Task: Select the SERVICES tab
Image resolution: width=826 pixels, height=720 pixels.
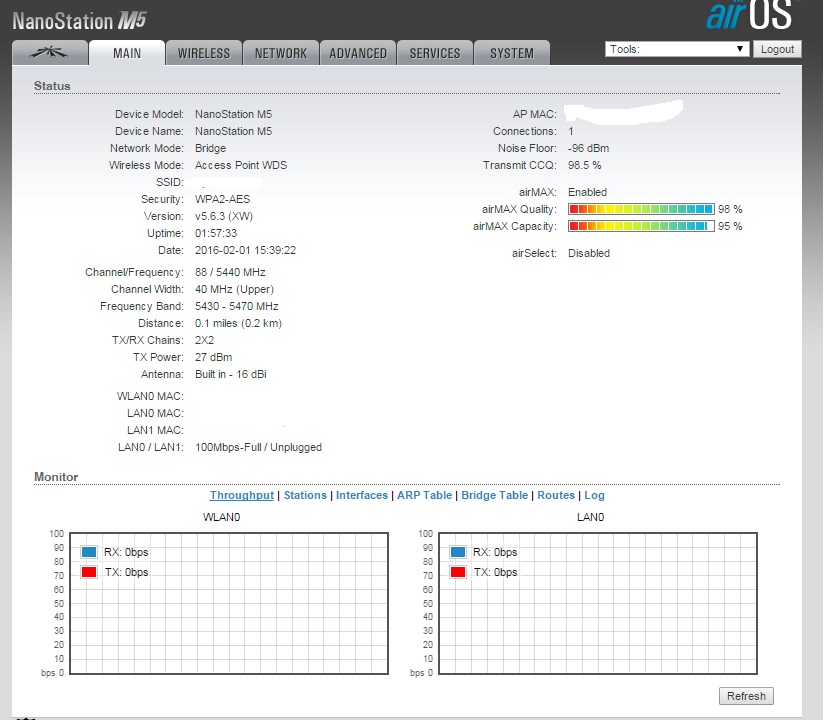Action: tap(435, 53)
